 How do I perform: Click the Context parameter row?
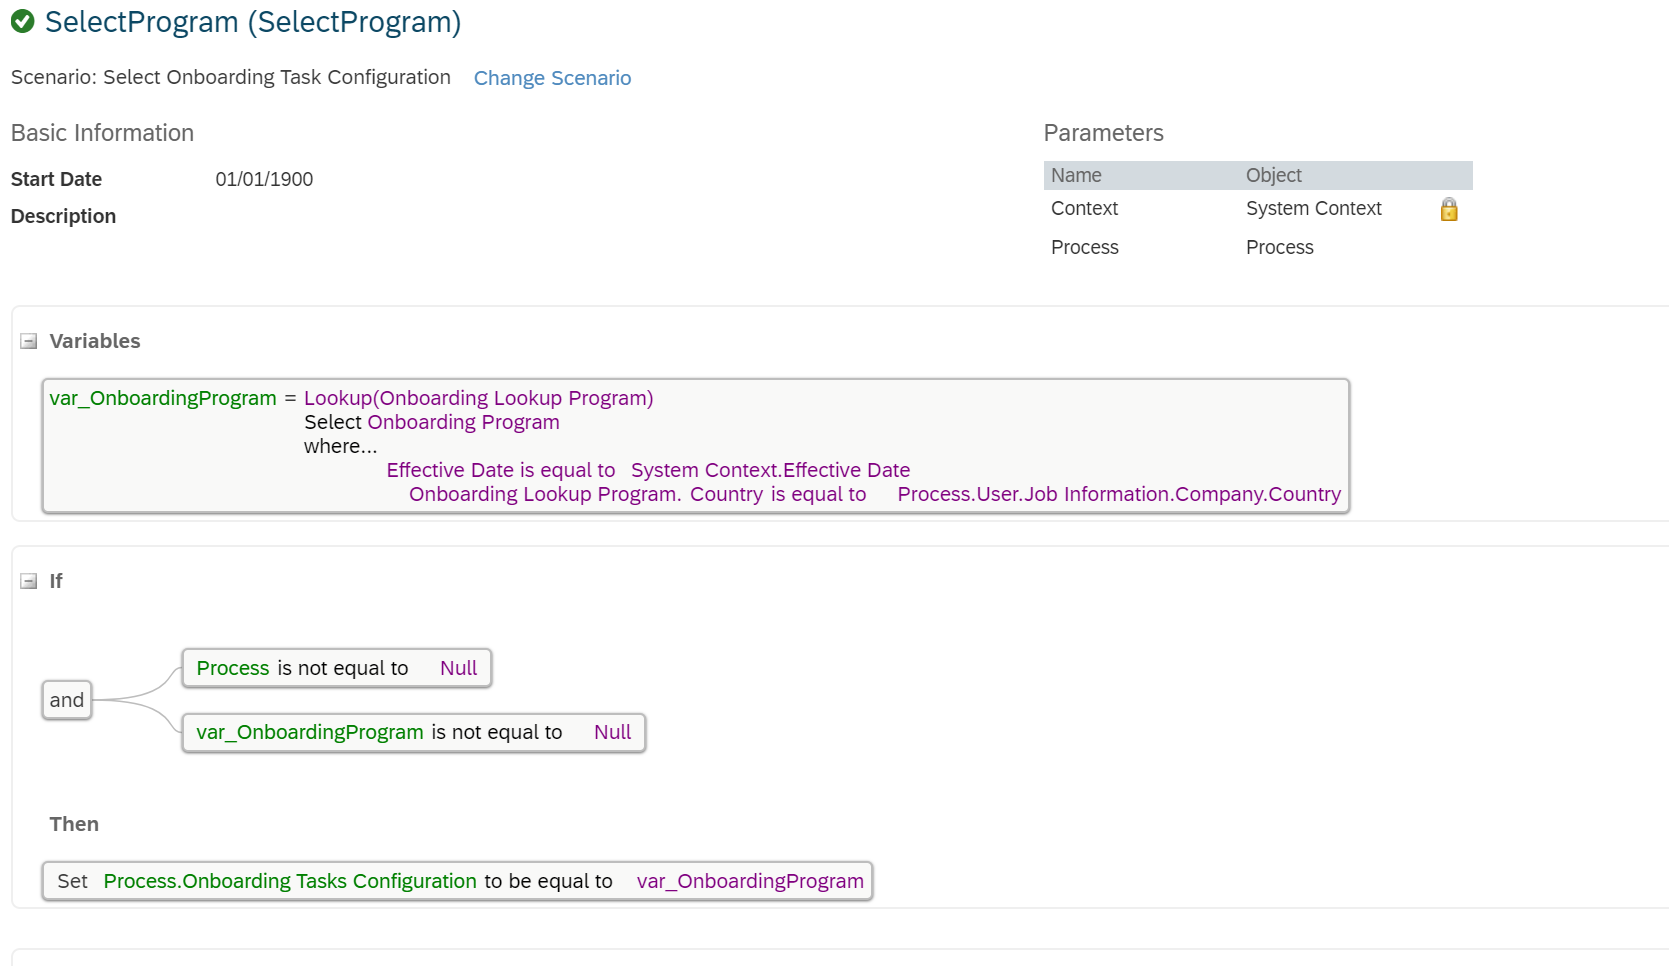click(x=1084, y=208)
